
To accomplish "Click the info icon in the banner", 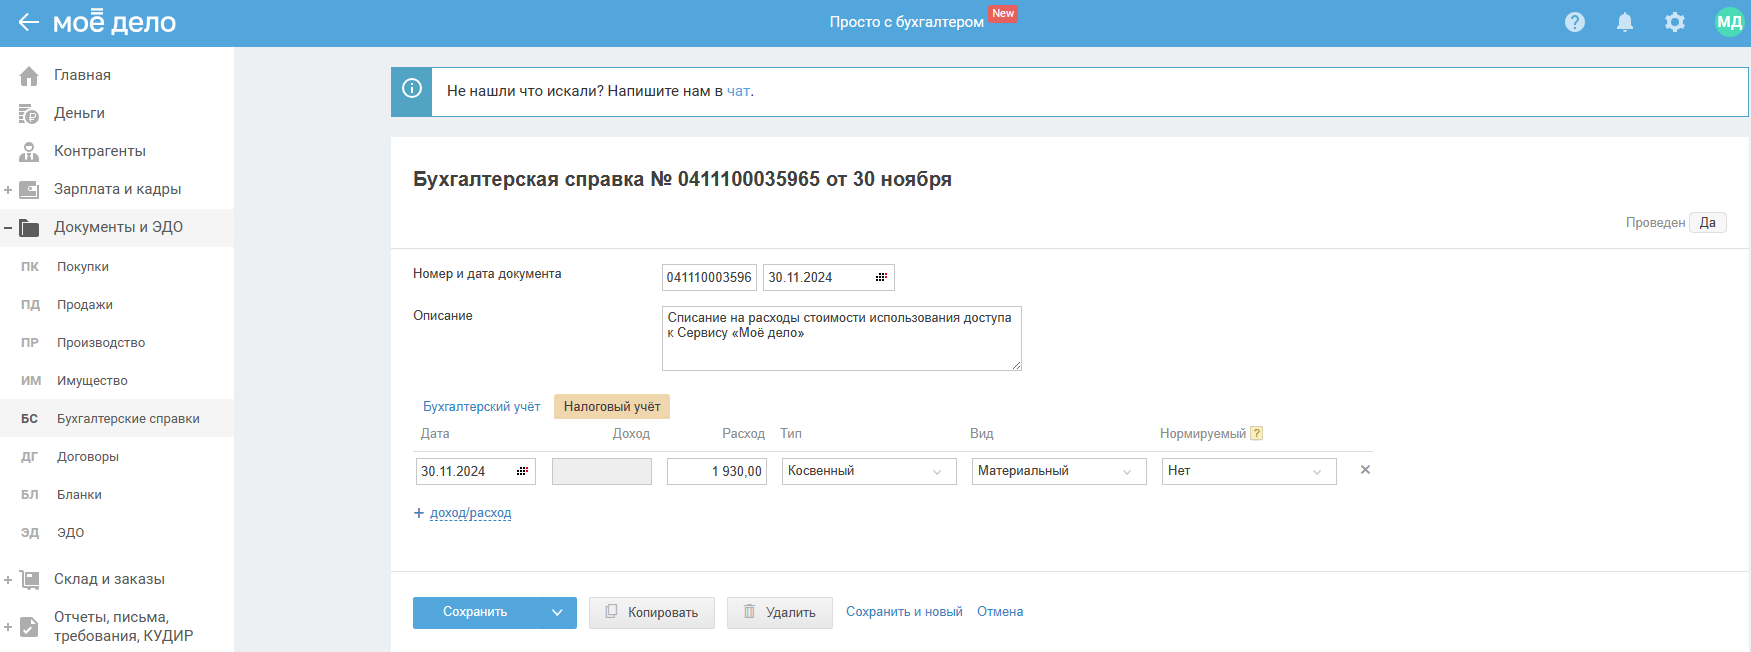I will tap(411, 88).
